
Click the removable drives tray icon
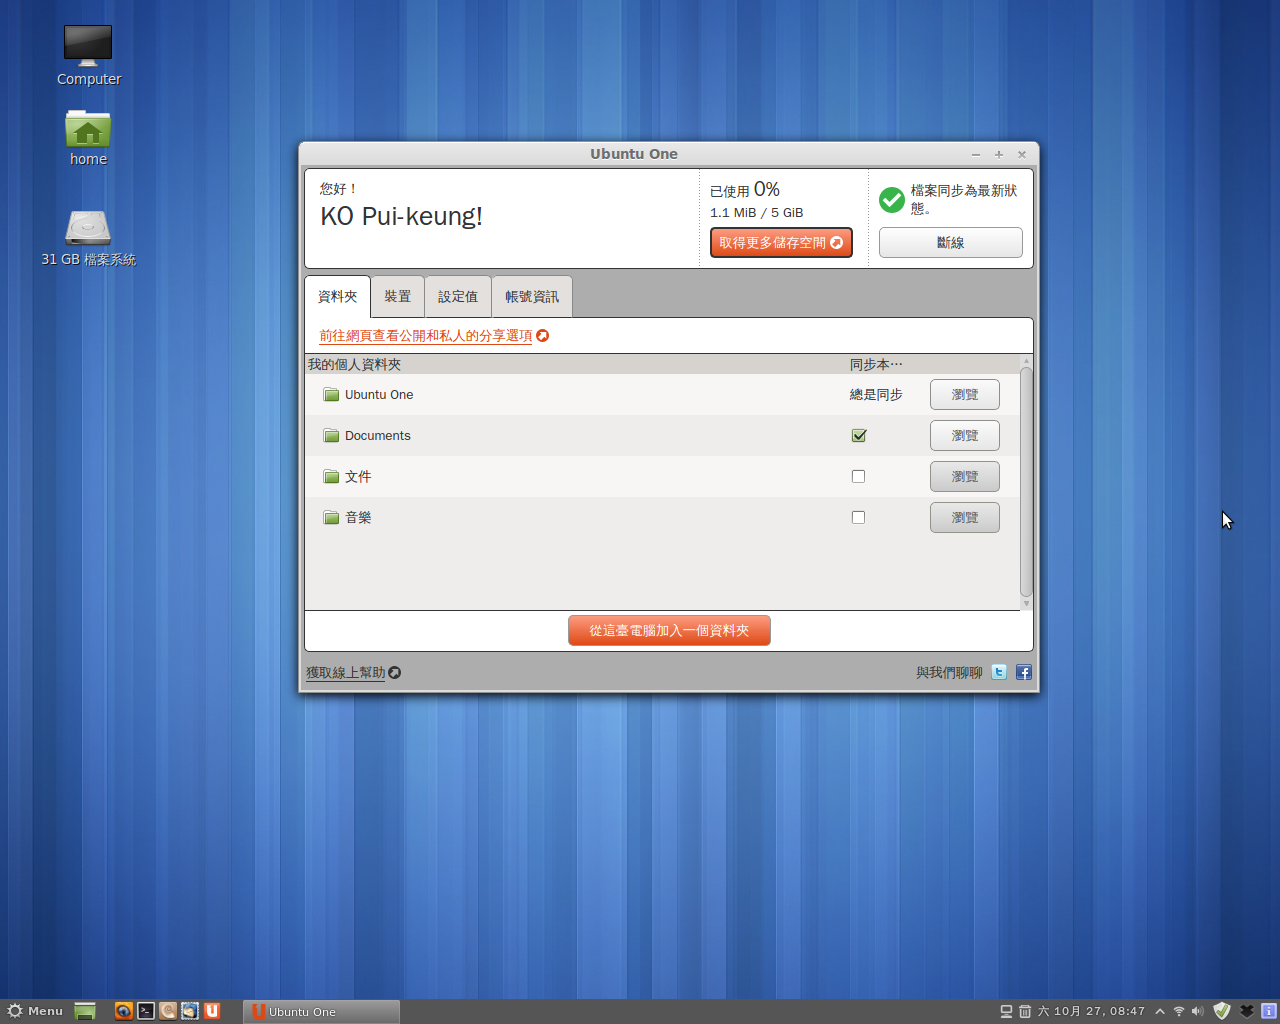point(1007,1011)
